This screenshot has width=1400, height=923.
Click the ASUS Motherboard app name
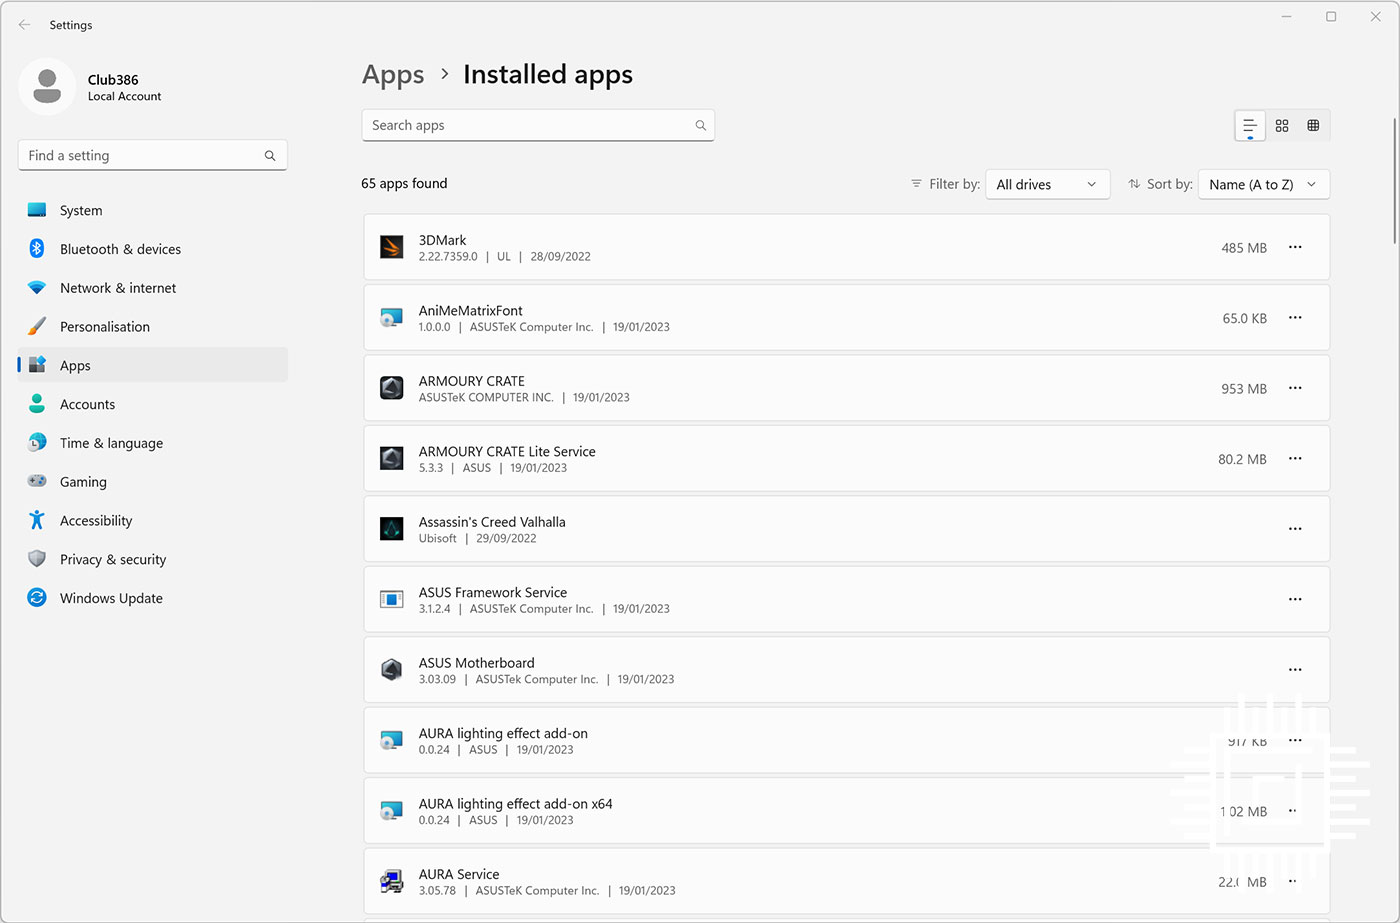click(476, 663)
